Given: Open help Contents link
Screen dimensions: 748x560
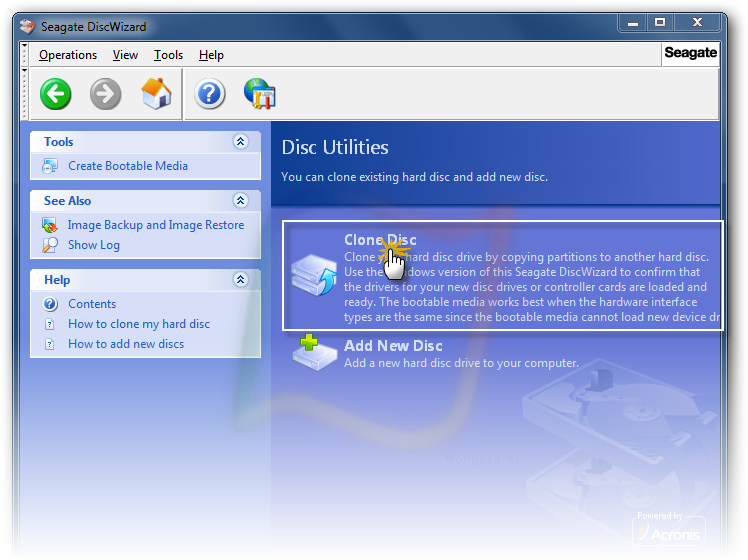Looking at the screenshot, I should tap(92, 304).
